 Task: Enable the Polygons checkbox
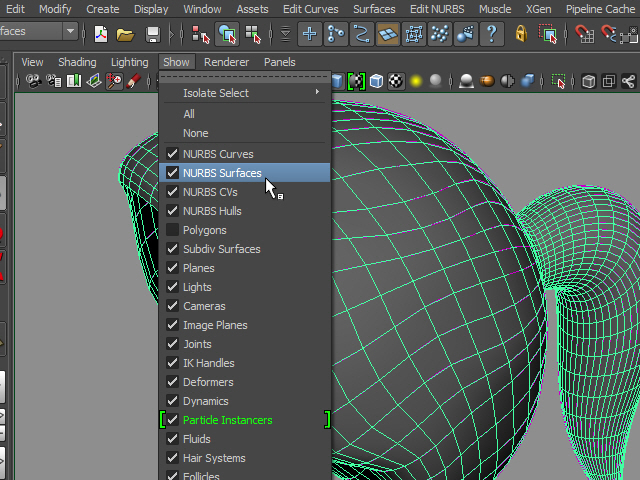173,230
